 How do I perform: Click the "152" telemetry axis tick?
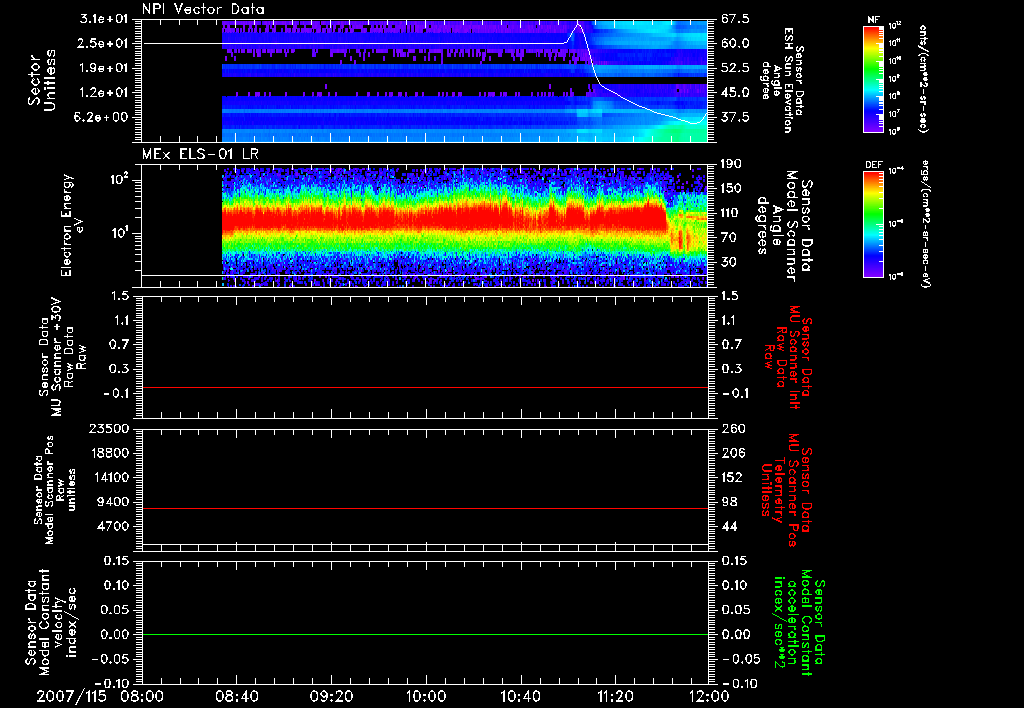[731, 477]
